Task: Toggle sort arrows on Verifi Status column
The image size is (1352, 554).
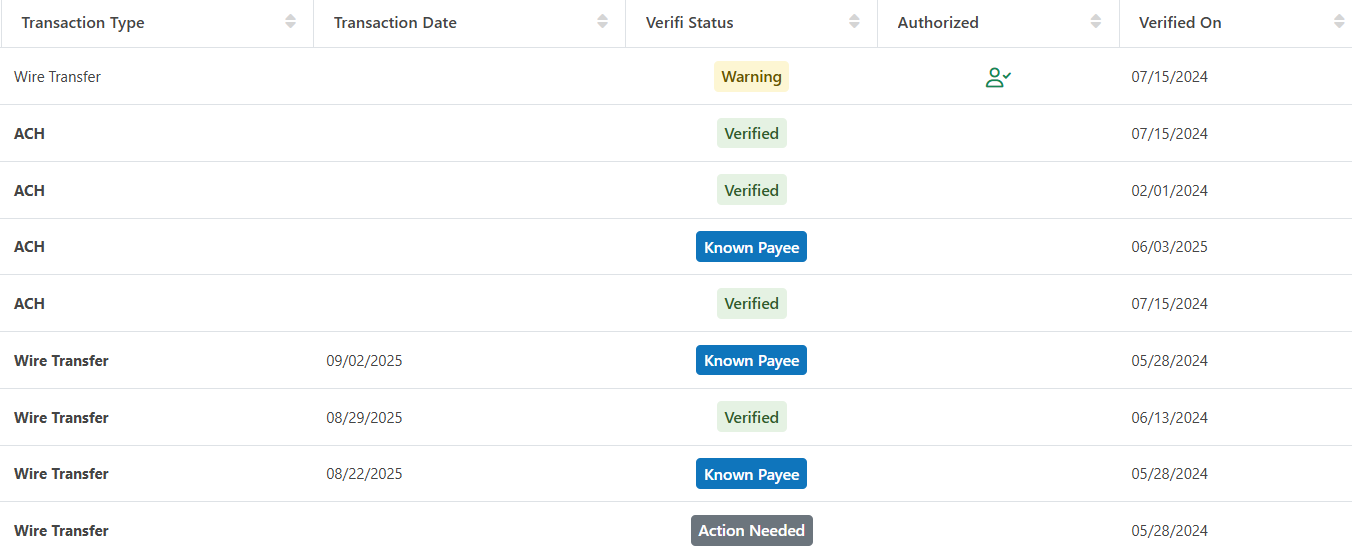Action: coord(854,22)
